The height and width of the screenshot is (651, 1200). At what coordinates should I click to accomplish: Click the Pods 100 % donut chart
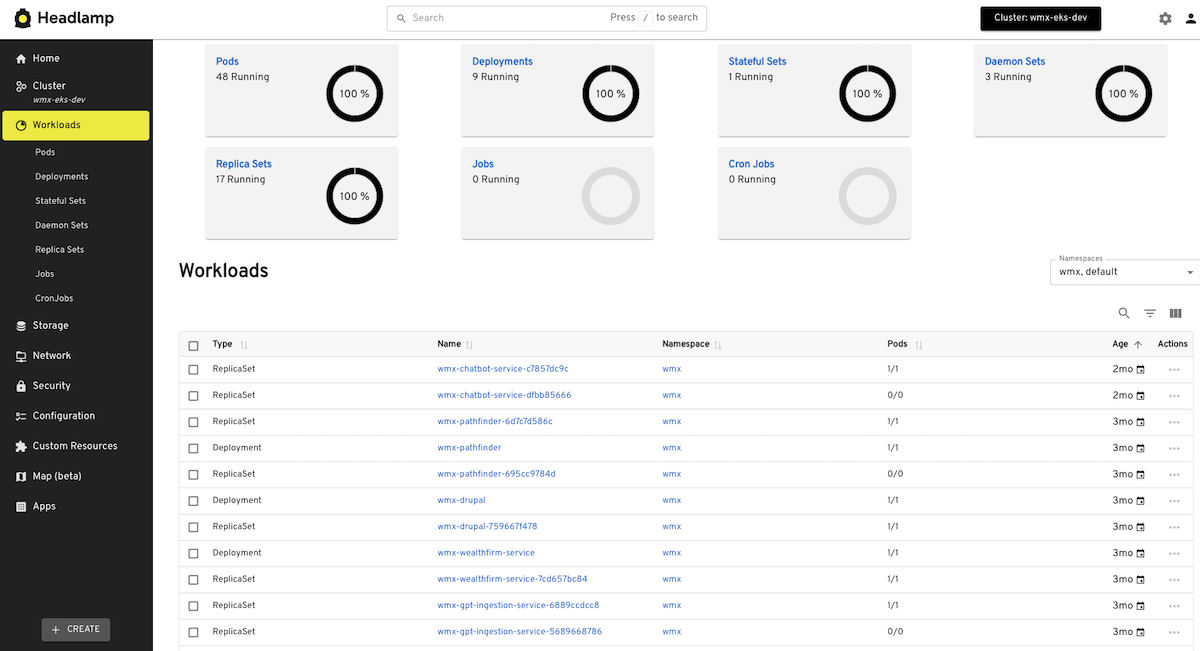click(x=354, y=94)
